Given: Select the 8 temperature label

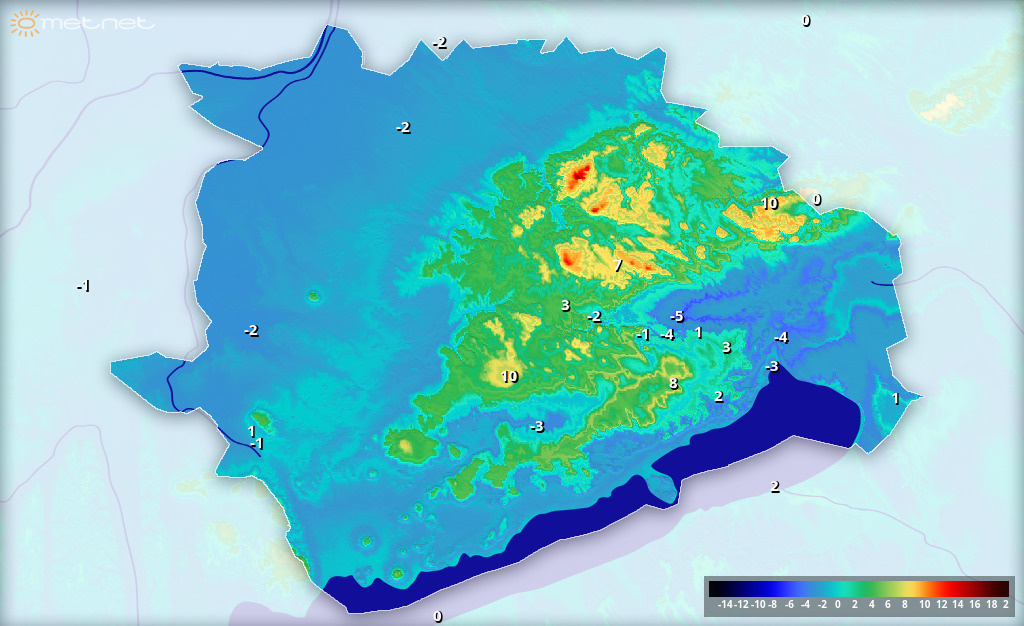Looking at the screenshot, I should pos(673,383).
